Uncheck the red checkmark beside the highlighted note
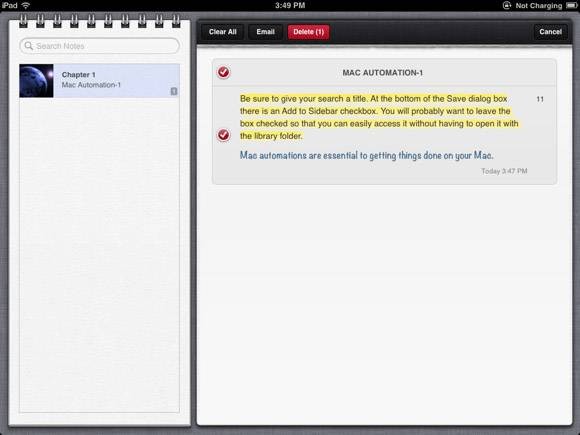Image resolution: width=580 pixels, height=435 pixels. click(223, 135)
